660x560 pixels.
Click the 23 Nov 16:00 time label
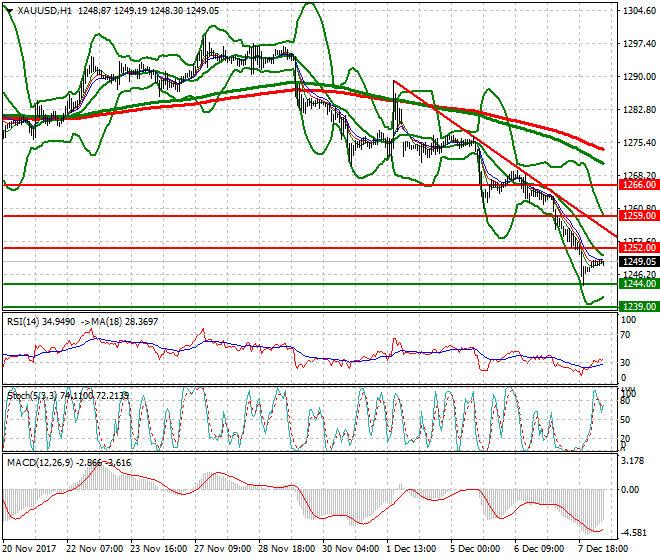[159, 549]
